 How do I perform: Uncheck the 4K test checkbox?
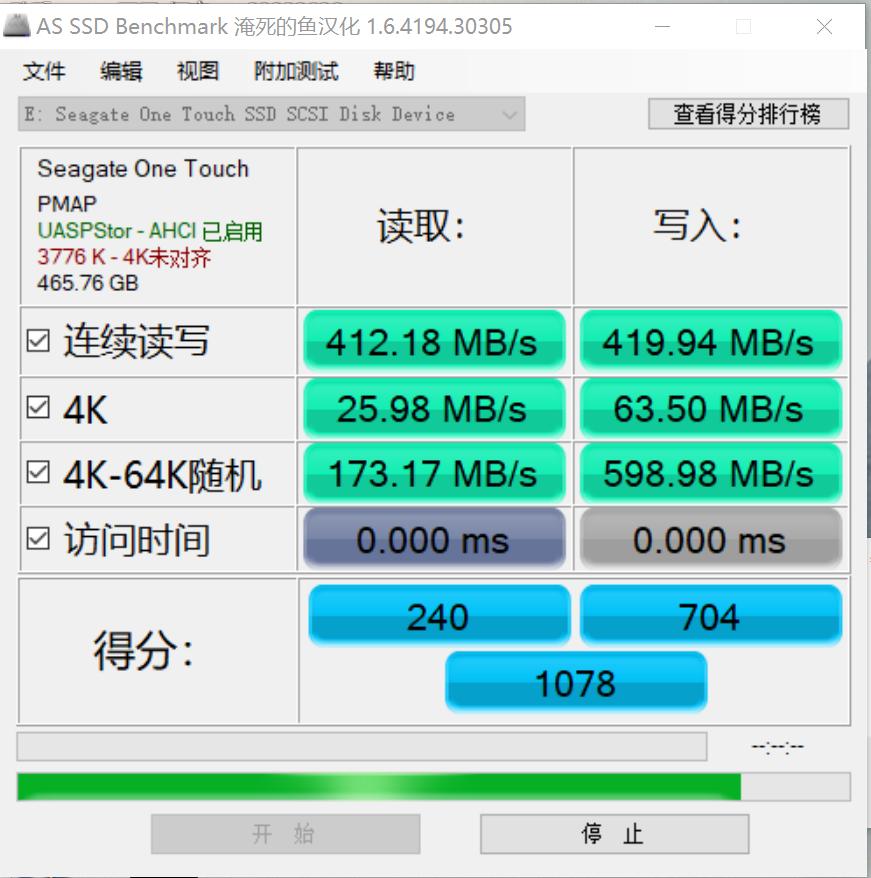click(x=38, y=407)
